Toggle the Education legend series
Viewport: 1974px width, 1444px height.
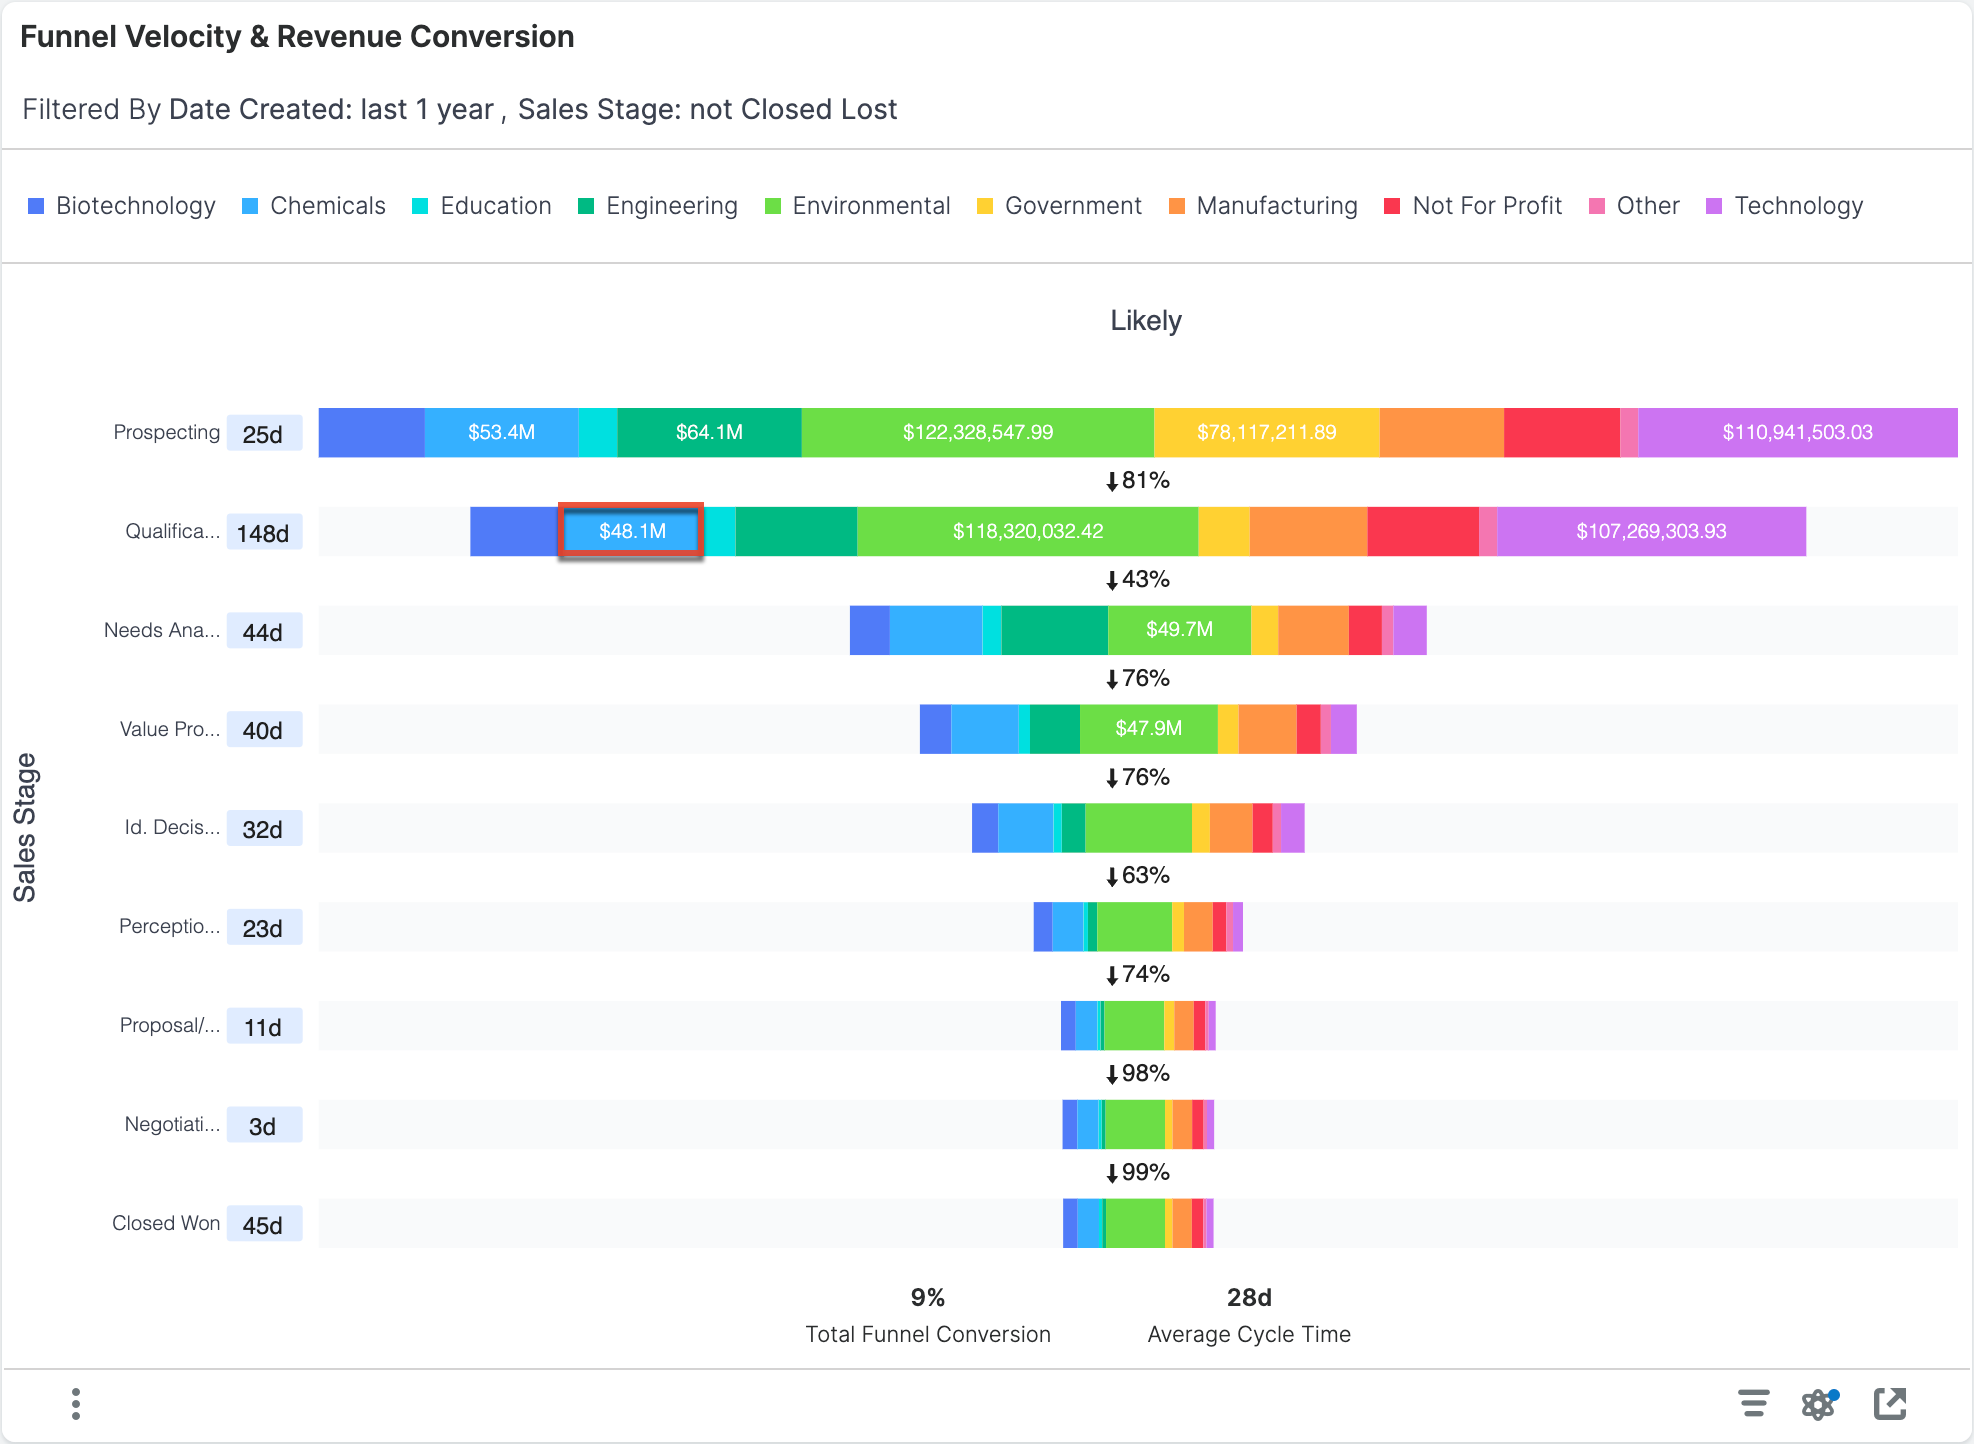click(x=495, y=206)
